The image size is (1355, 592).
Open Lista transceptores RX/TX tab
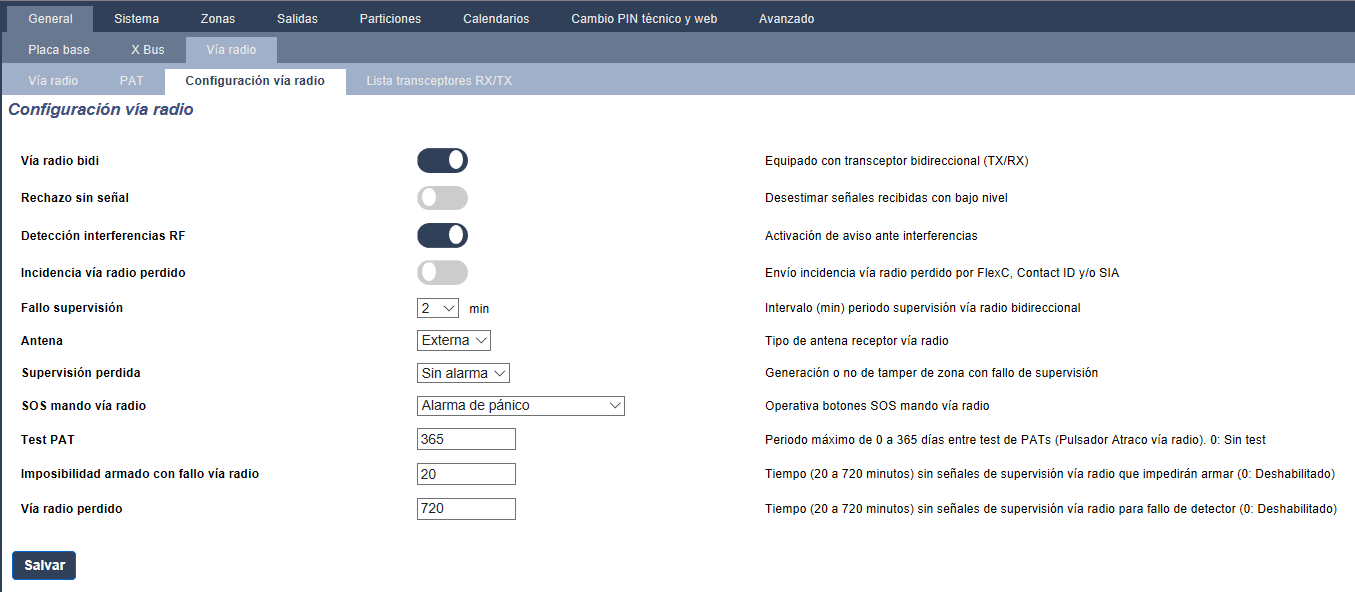tap(439, 81)
